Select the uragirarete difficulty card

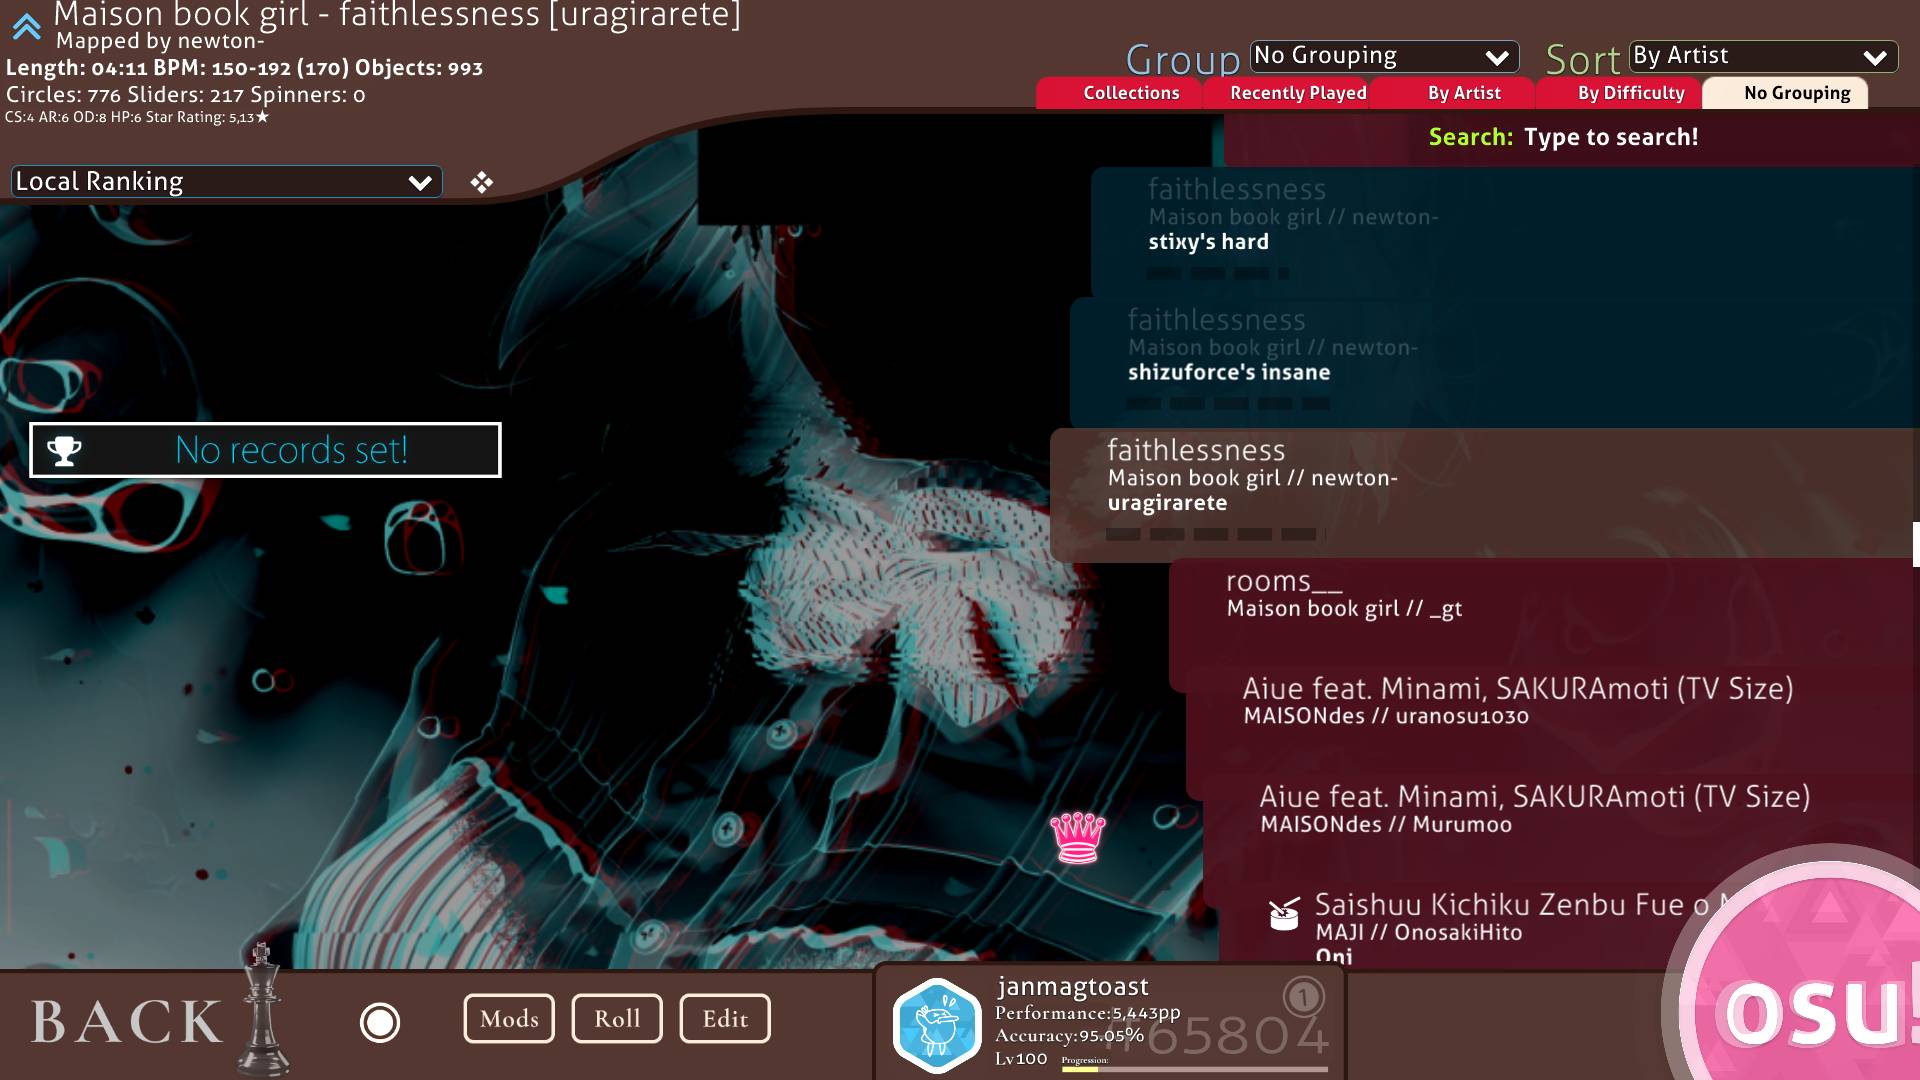[1485, 494]
